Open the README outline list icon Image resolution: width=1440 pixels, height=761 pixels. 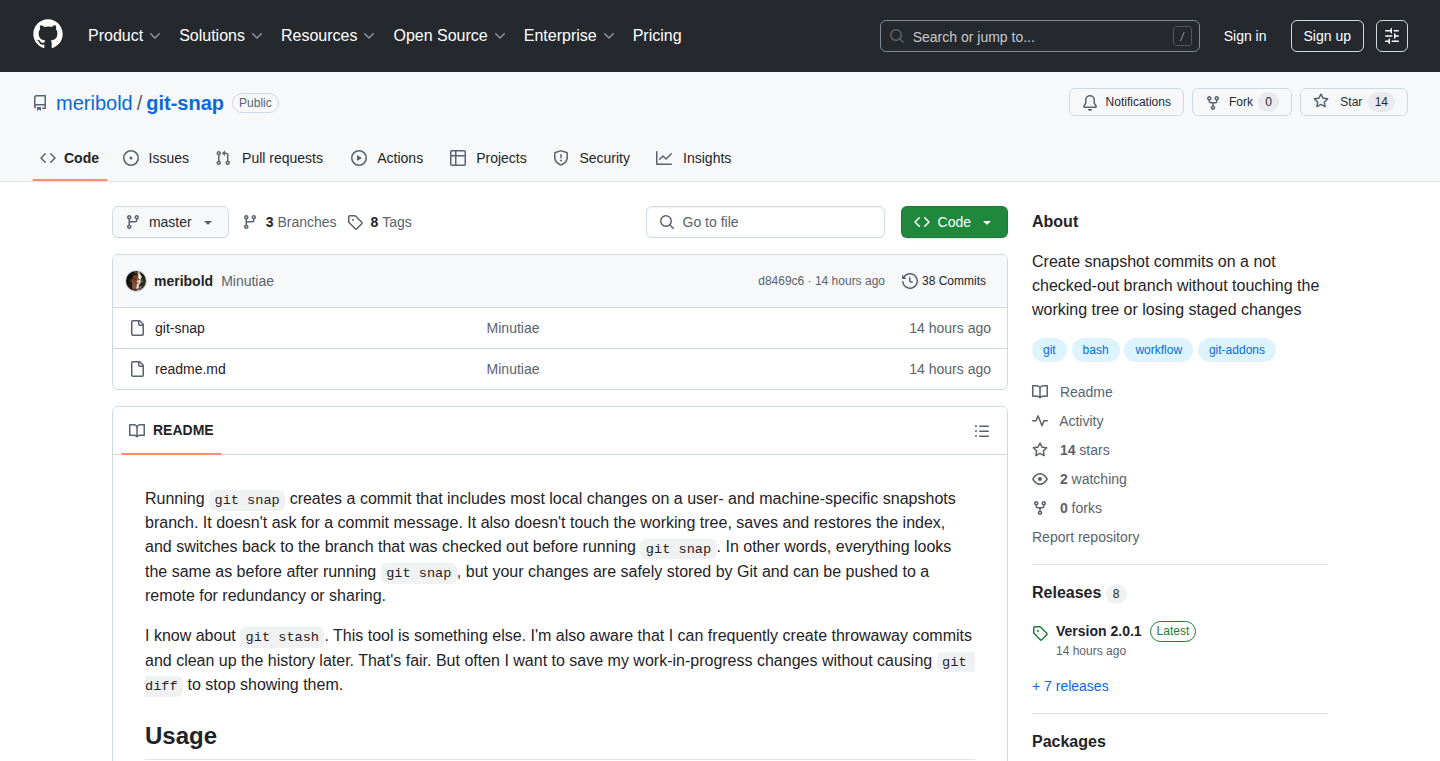pos(982,431)
